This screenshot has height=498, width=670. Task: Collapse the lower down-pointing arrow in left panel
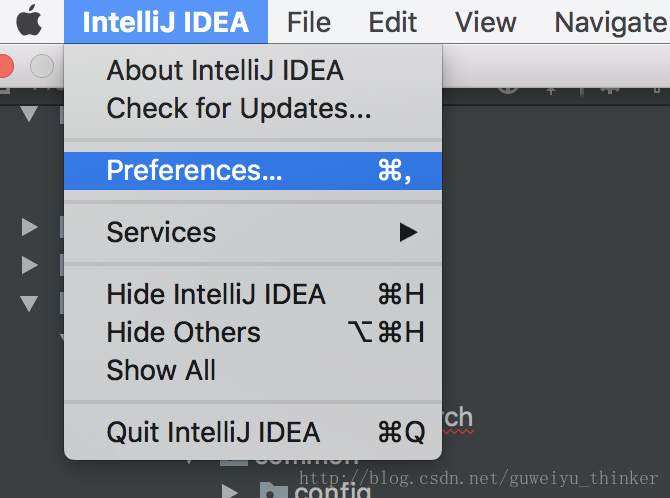[29, 304]
